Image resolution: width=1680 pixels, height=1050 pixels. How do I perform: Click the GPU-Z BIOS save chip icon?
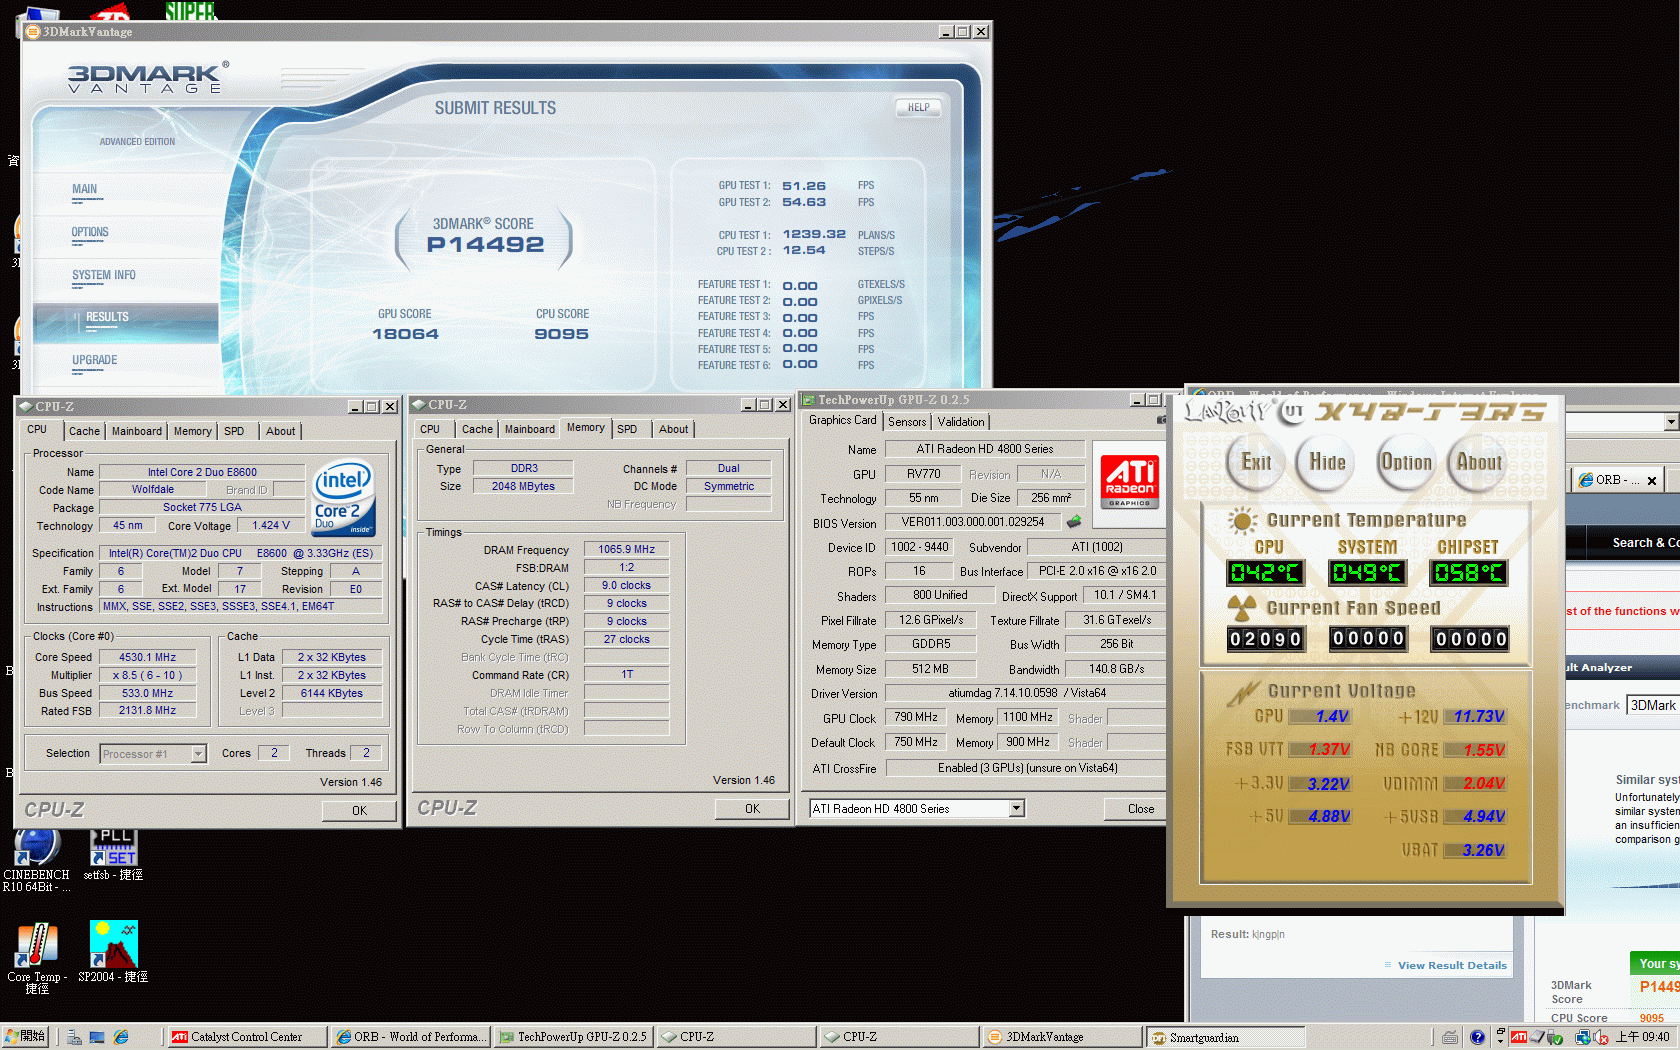coord(1074,521)
